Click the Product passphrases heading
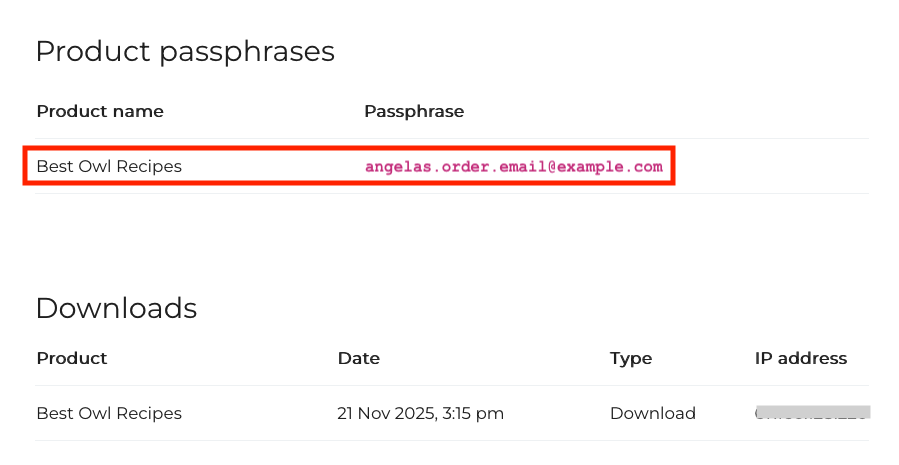 tap(185, 51)
